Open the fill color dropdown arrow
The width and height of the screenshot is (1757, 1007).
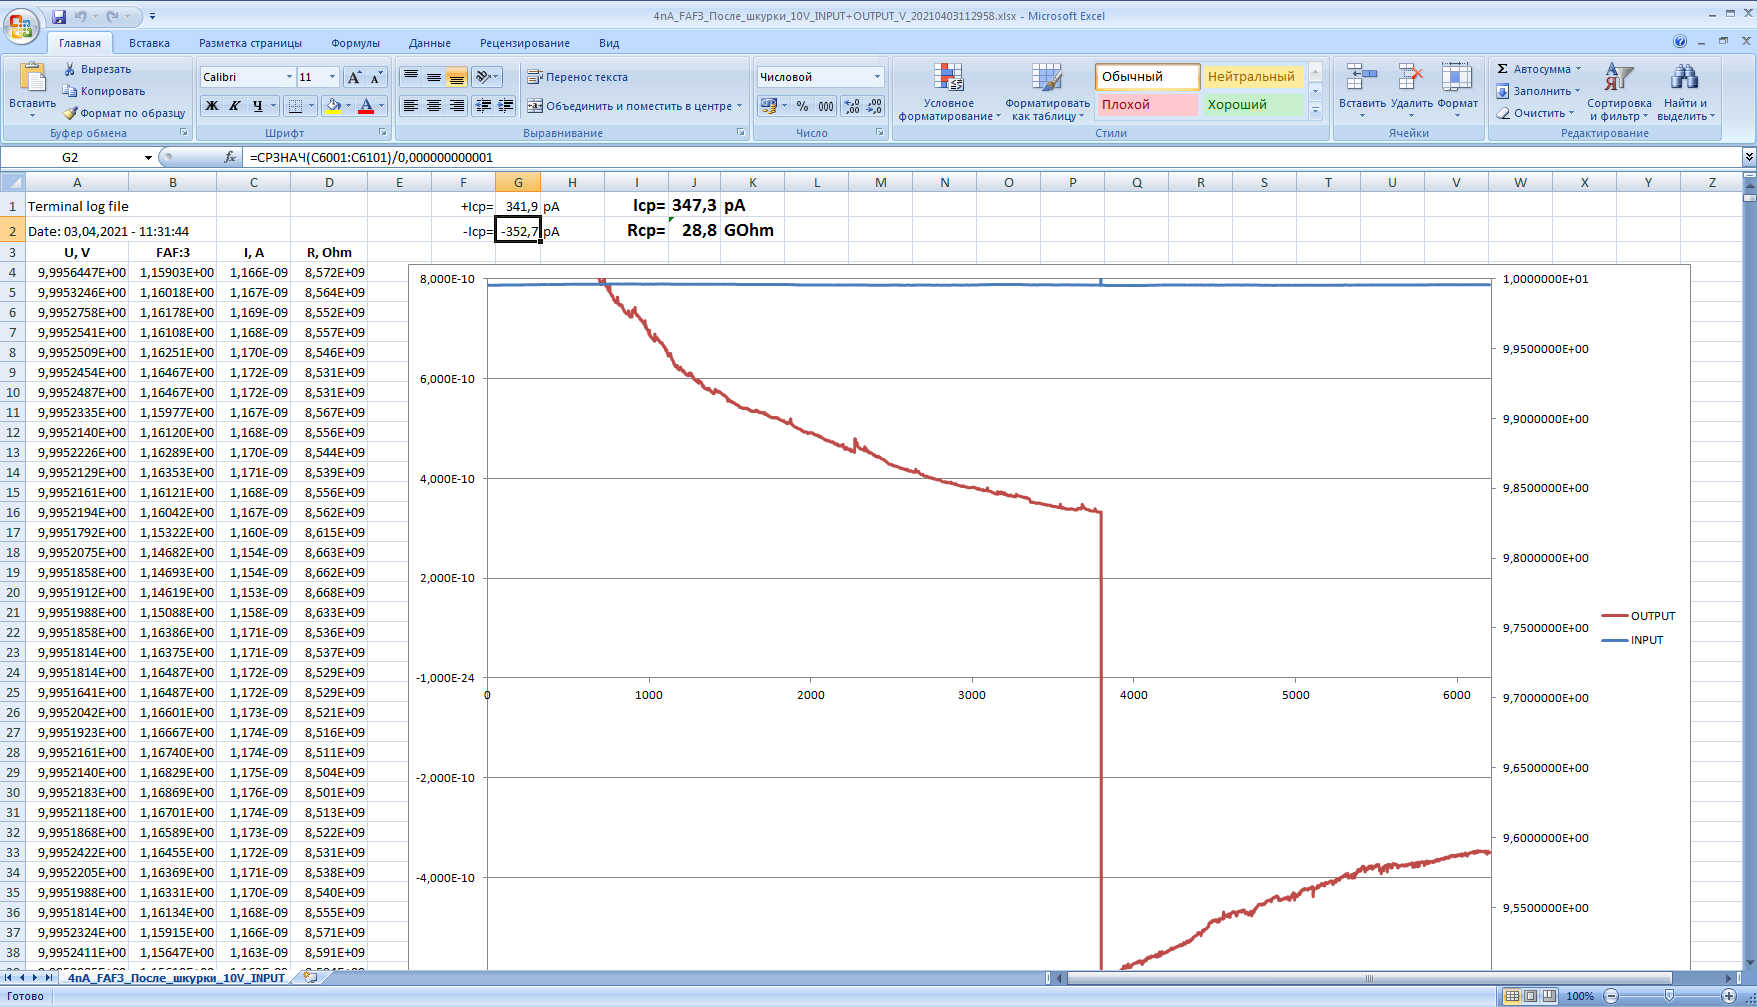[348, 106]
